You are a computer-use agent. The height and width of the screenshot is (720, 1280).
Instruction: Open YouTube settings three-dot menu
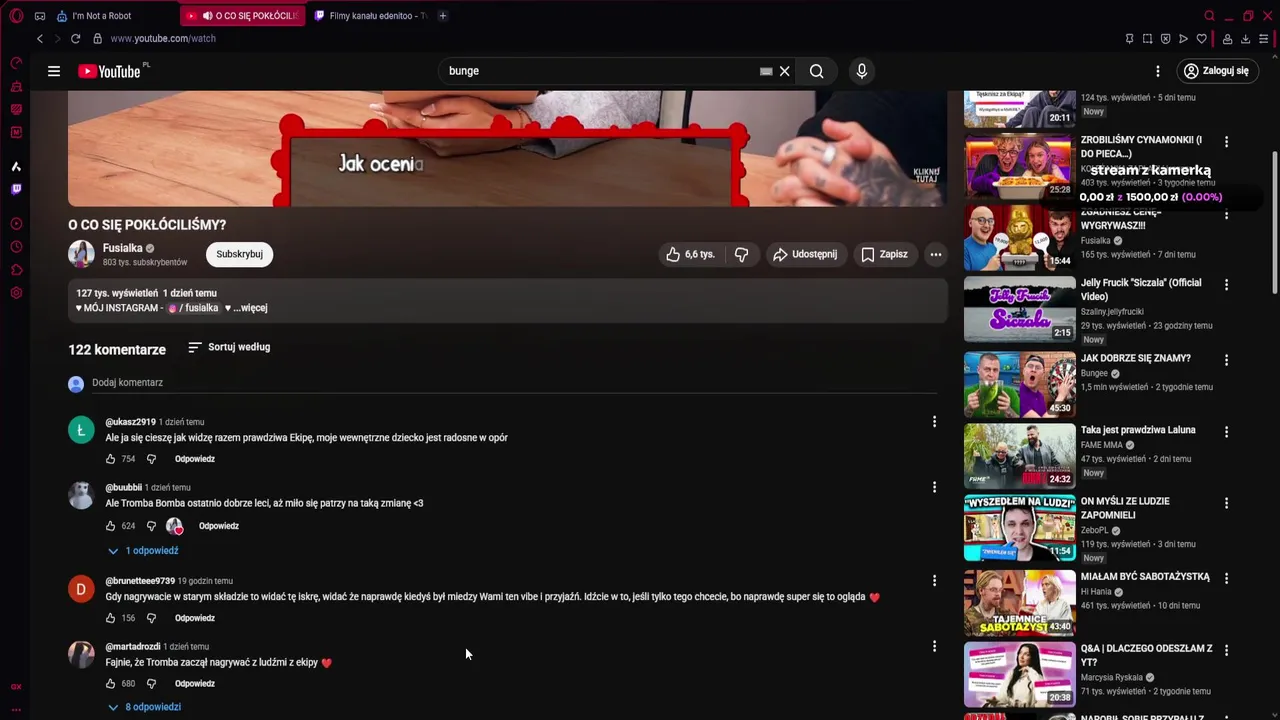point(1158,71)
